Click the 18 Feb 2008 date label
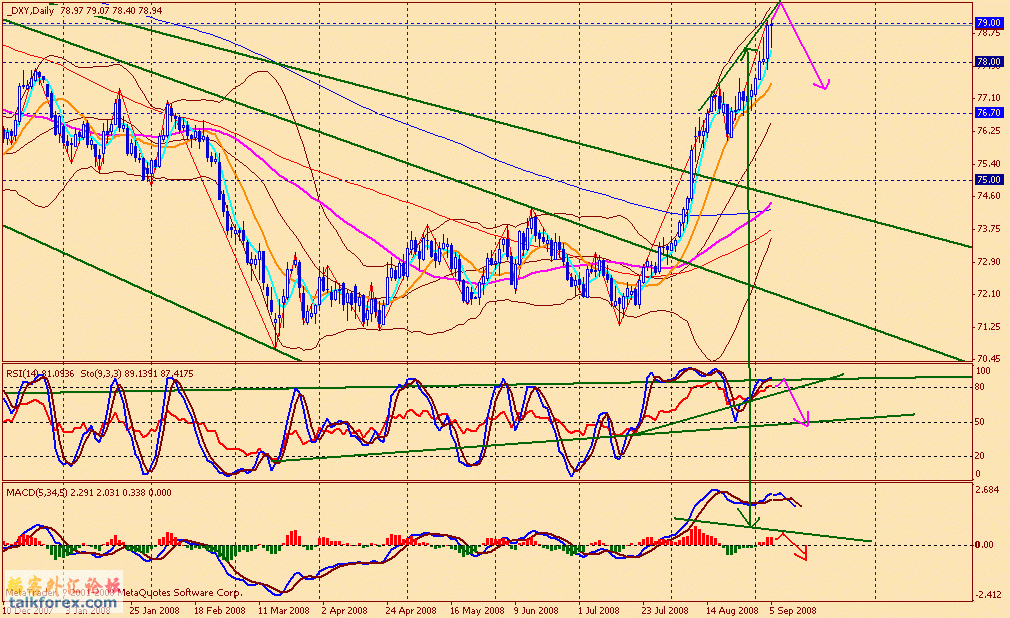1010x618 pixels. point(220,611)
